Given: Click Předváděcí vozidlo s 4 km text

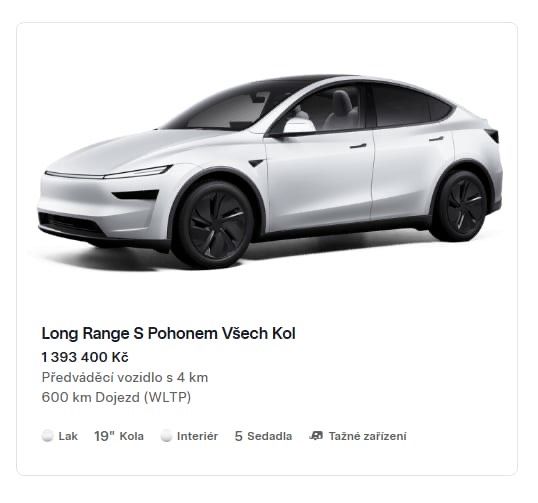Looking at the screenshot, I should 125,377.
